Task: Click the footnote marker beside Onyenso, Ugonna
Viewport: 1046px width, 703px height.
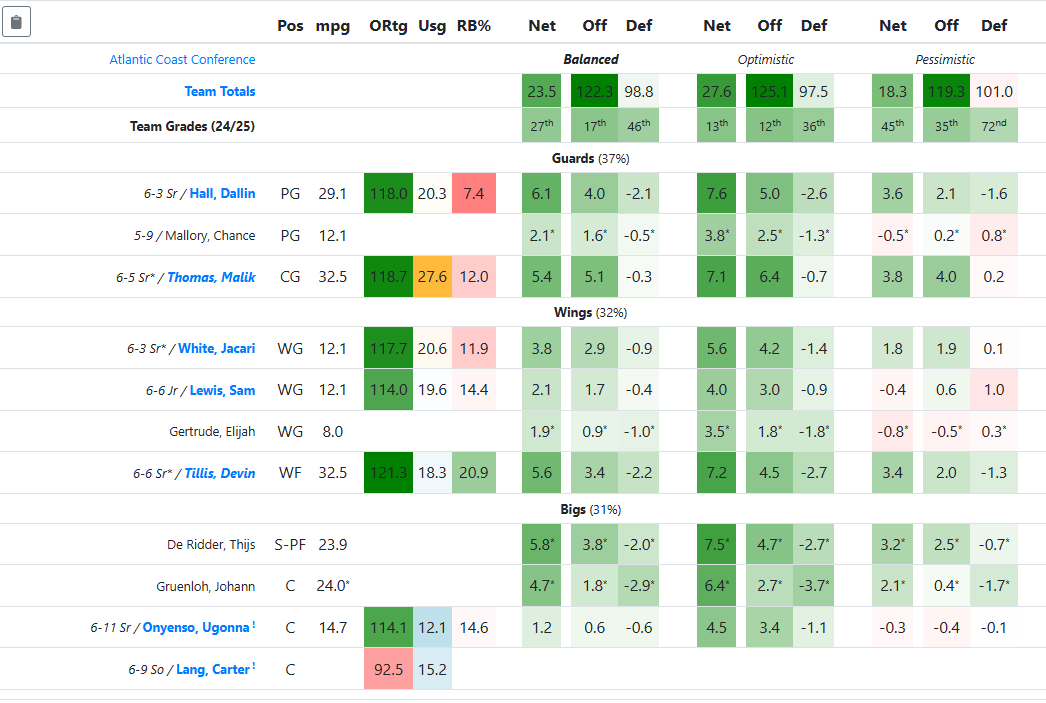Action: pos(253,625)
